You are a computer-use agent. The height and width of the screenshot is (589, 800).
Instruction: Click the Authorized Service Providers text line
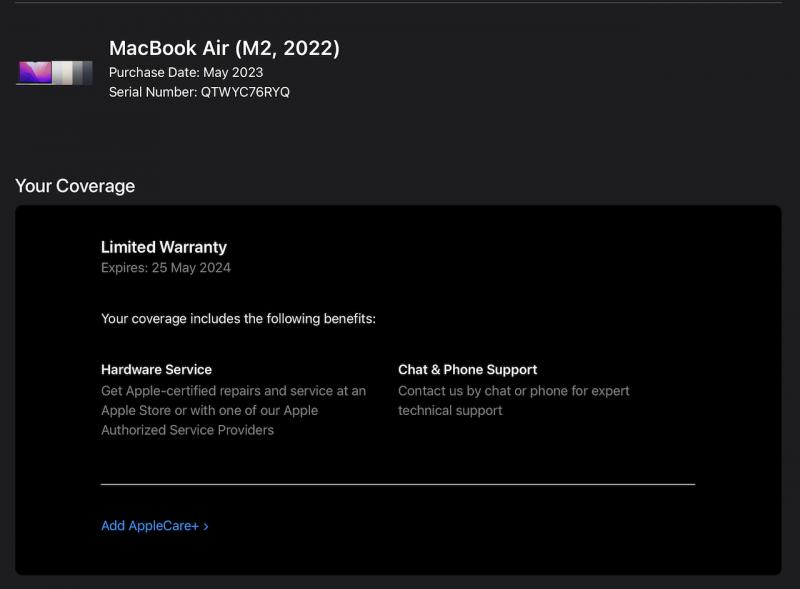(x=187, y=430)
